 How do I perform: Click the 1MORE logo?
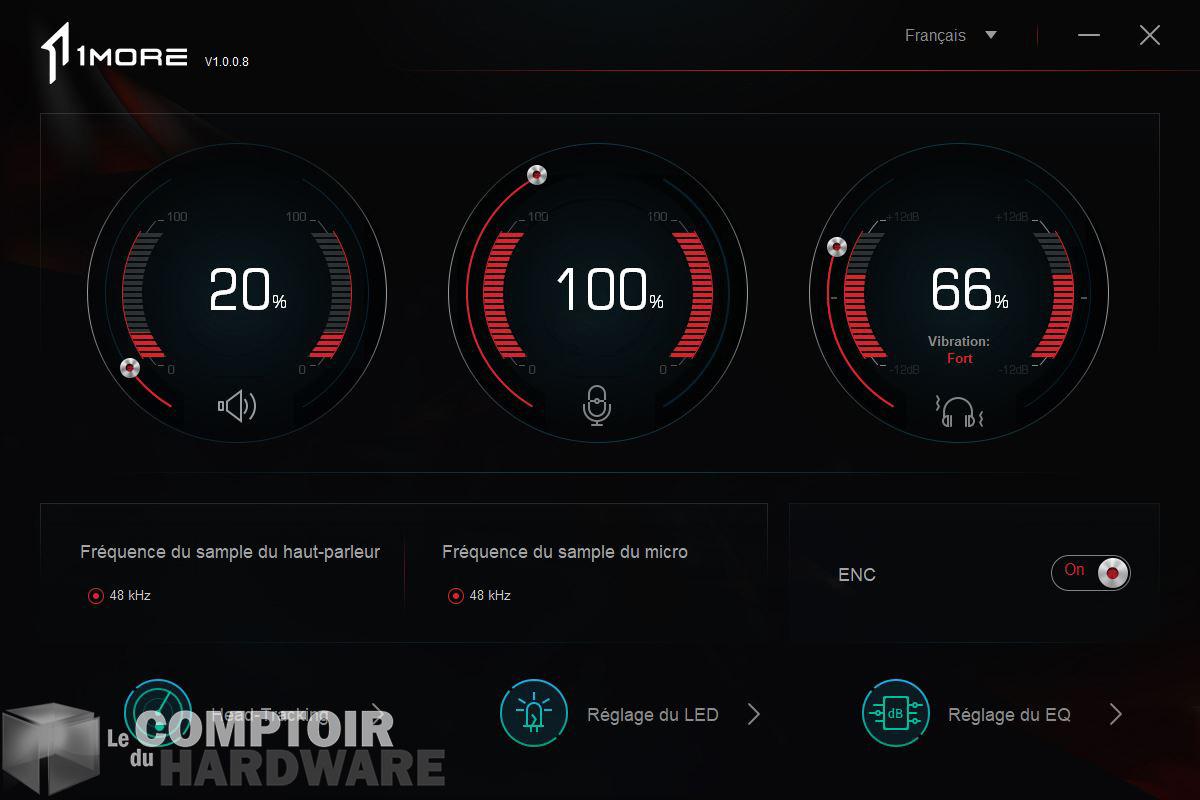(x=113, y=55)
